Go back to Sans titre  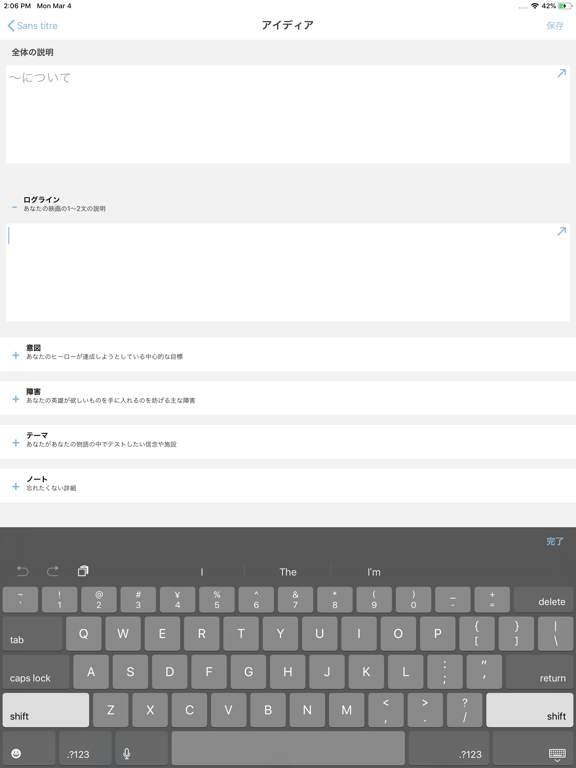[32, 25]
